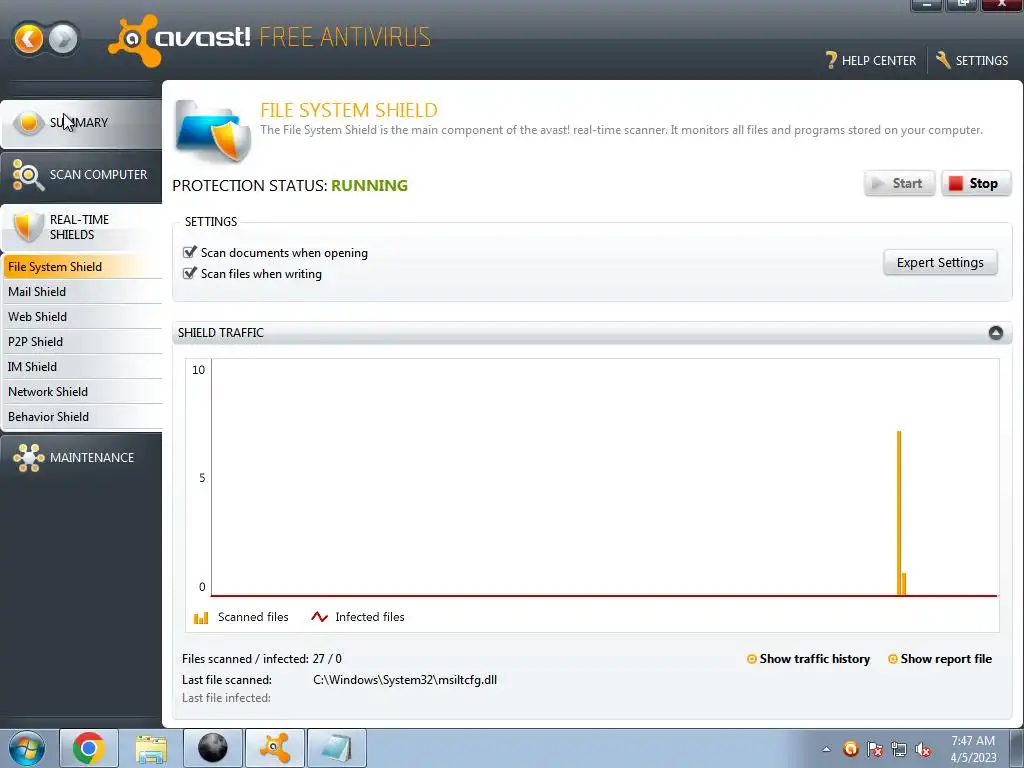Show report file

[940, 659]
